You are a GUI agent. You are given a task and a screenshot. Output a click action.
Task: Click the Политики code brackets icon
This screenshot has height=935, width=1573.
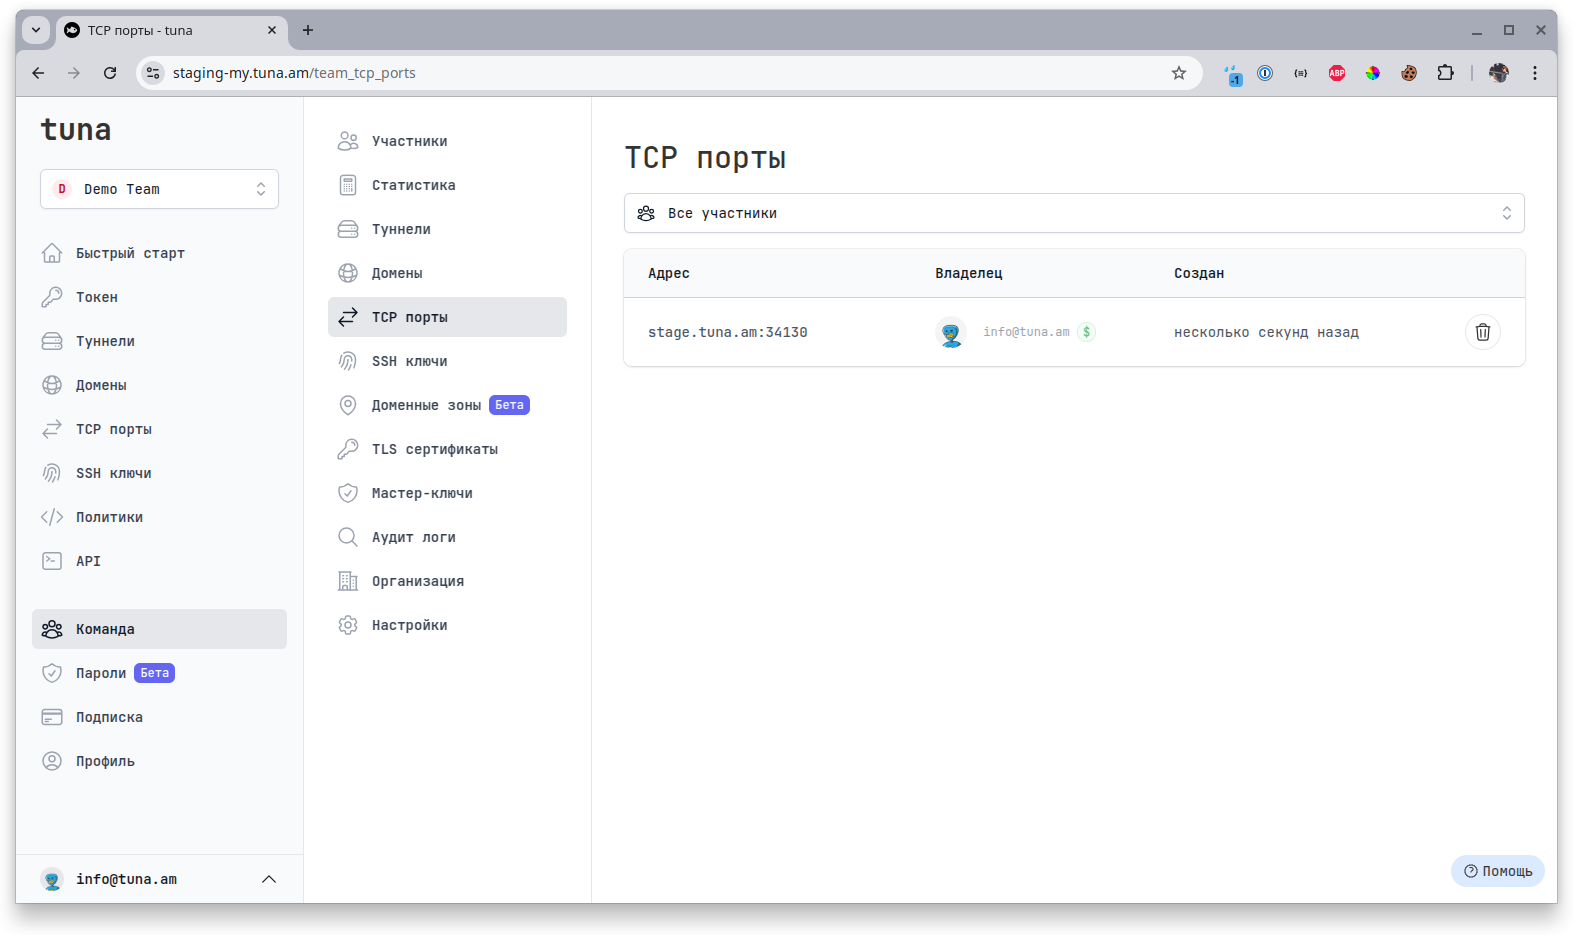pyautogui.click(x=52, y=517)
